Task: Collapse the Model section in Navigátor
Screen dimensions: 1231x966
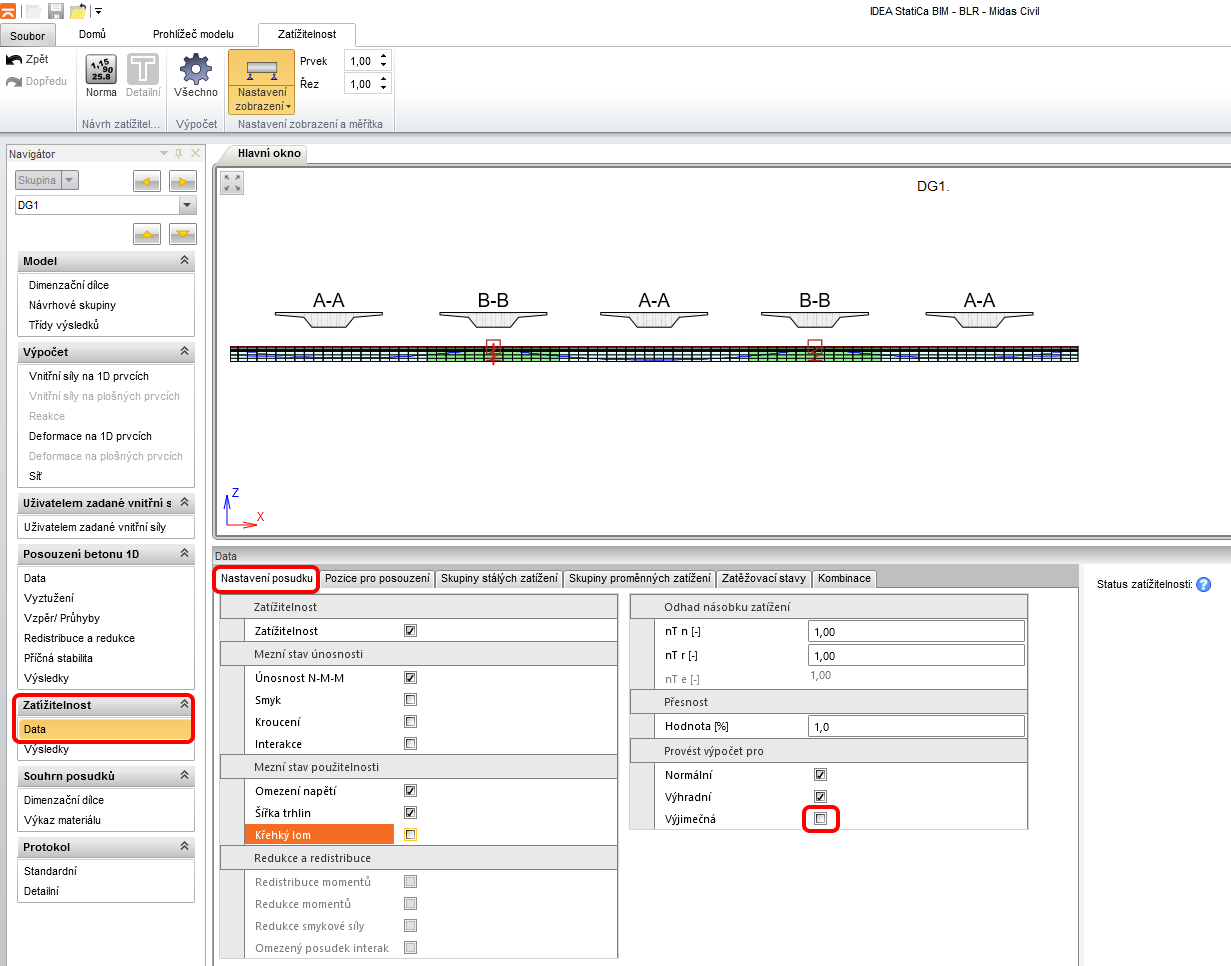Action: (184, 260)
